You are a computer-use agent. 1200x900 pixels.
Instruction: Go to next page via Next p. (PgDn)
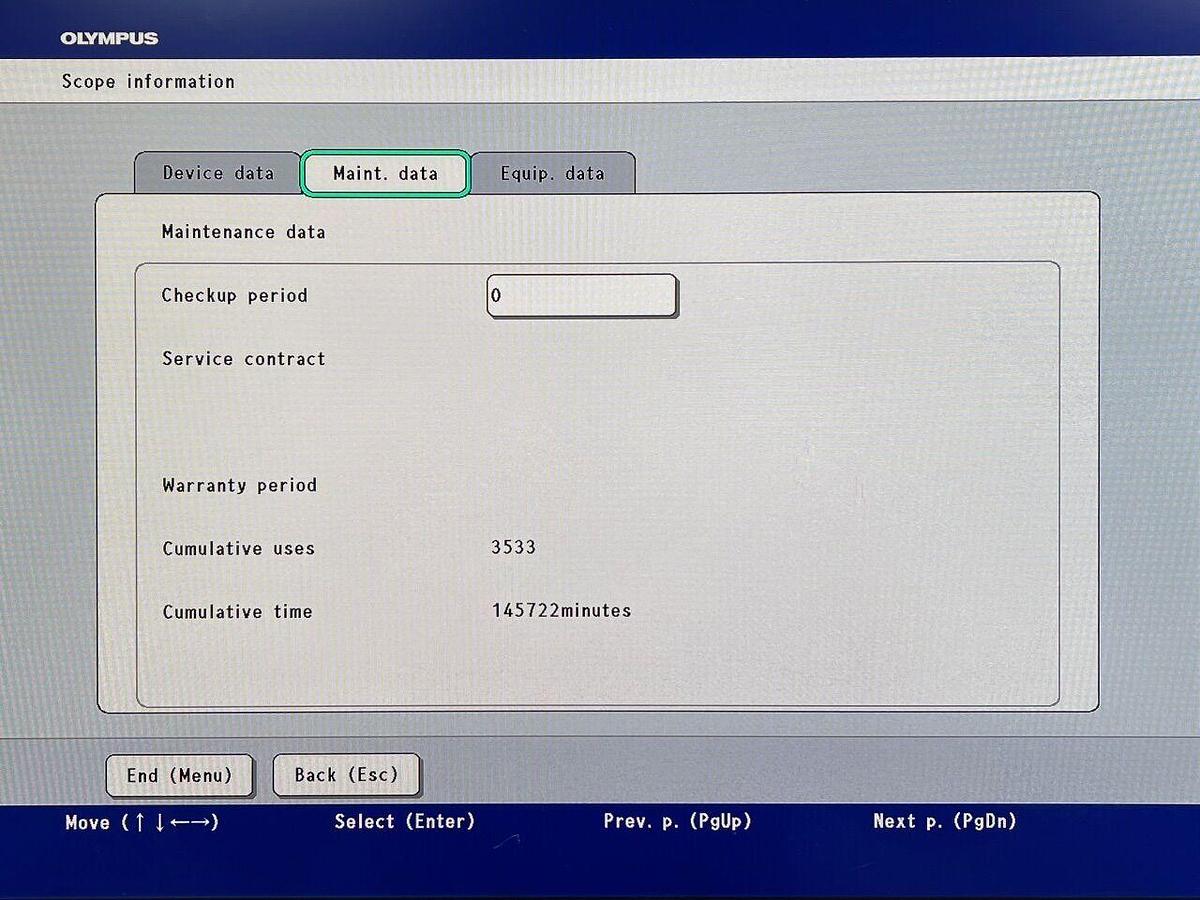pos(944,821)
